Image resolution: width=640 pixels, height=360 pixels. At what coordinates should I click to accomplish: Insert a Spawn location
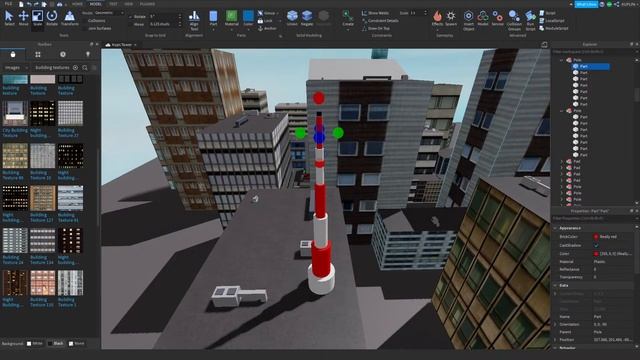[x=451, y=18]
